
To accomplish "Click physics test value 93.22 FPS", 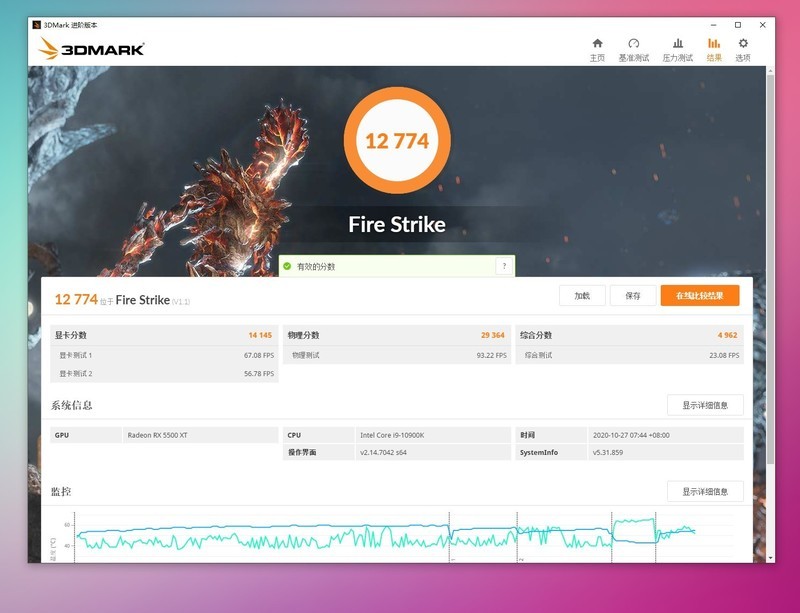I will coord(491,355).
